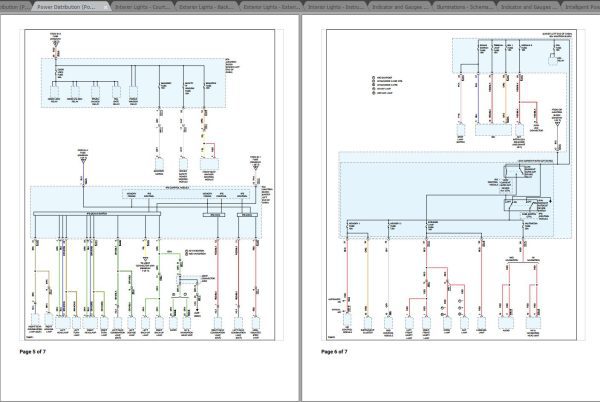Switch to the Illuminations - Schema... tab

465,7
